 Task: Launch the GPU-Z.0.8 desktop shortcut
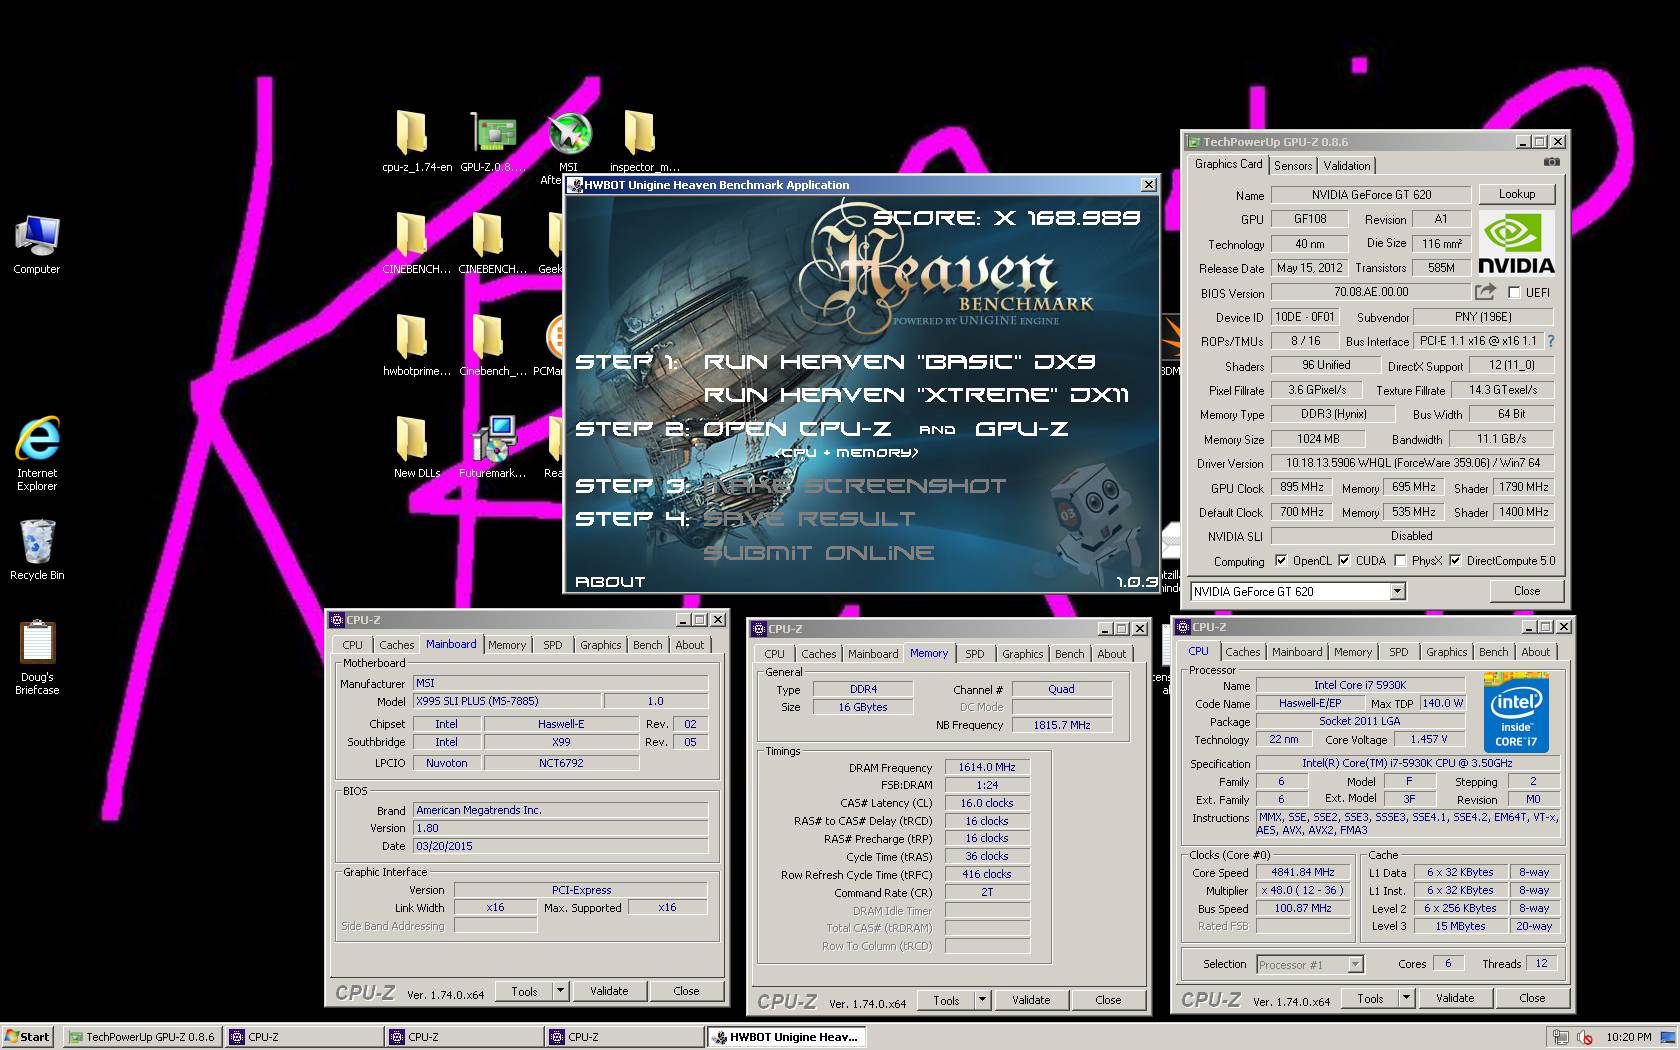click(493, 133)
